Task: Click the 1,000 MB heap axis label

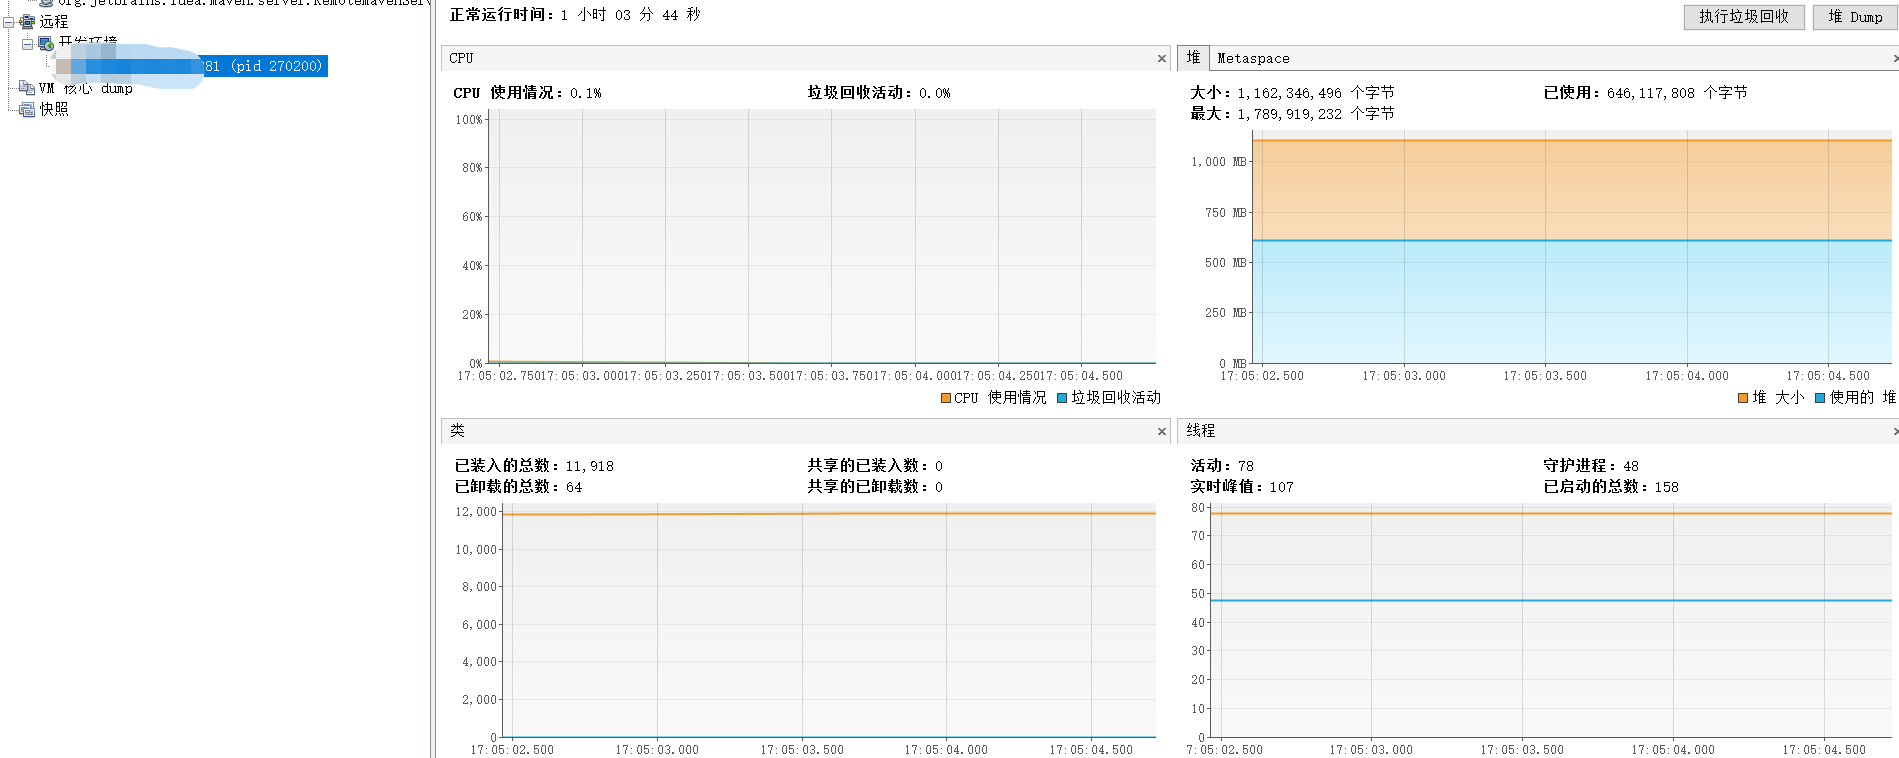Action: (x=1218, y=162)
